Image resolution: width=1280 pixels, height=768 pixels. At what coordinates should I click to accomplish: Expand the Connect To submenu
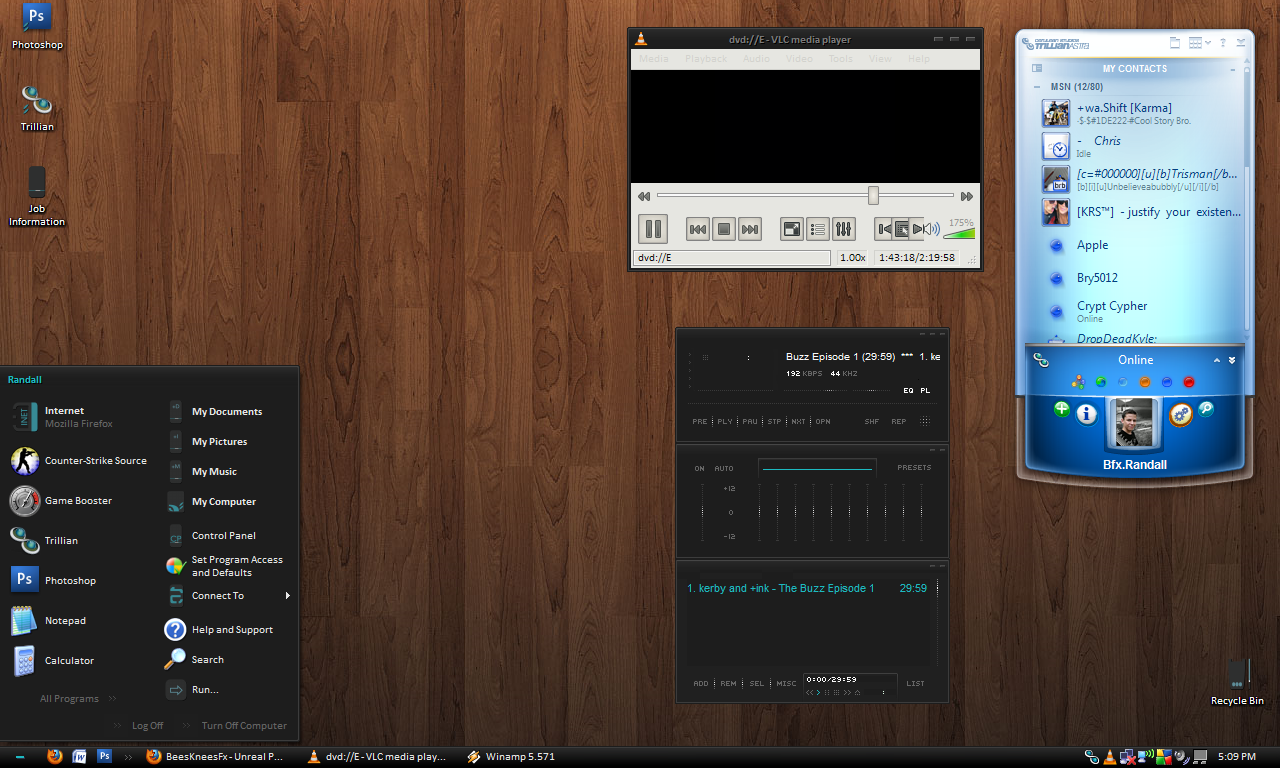click(x=228, y=596)
